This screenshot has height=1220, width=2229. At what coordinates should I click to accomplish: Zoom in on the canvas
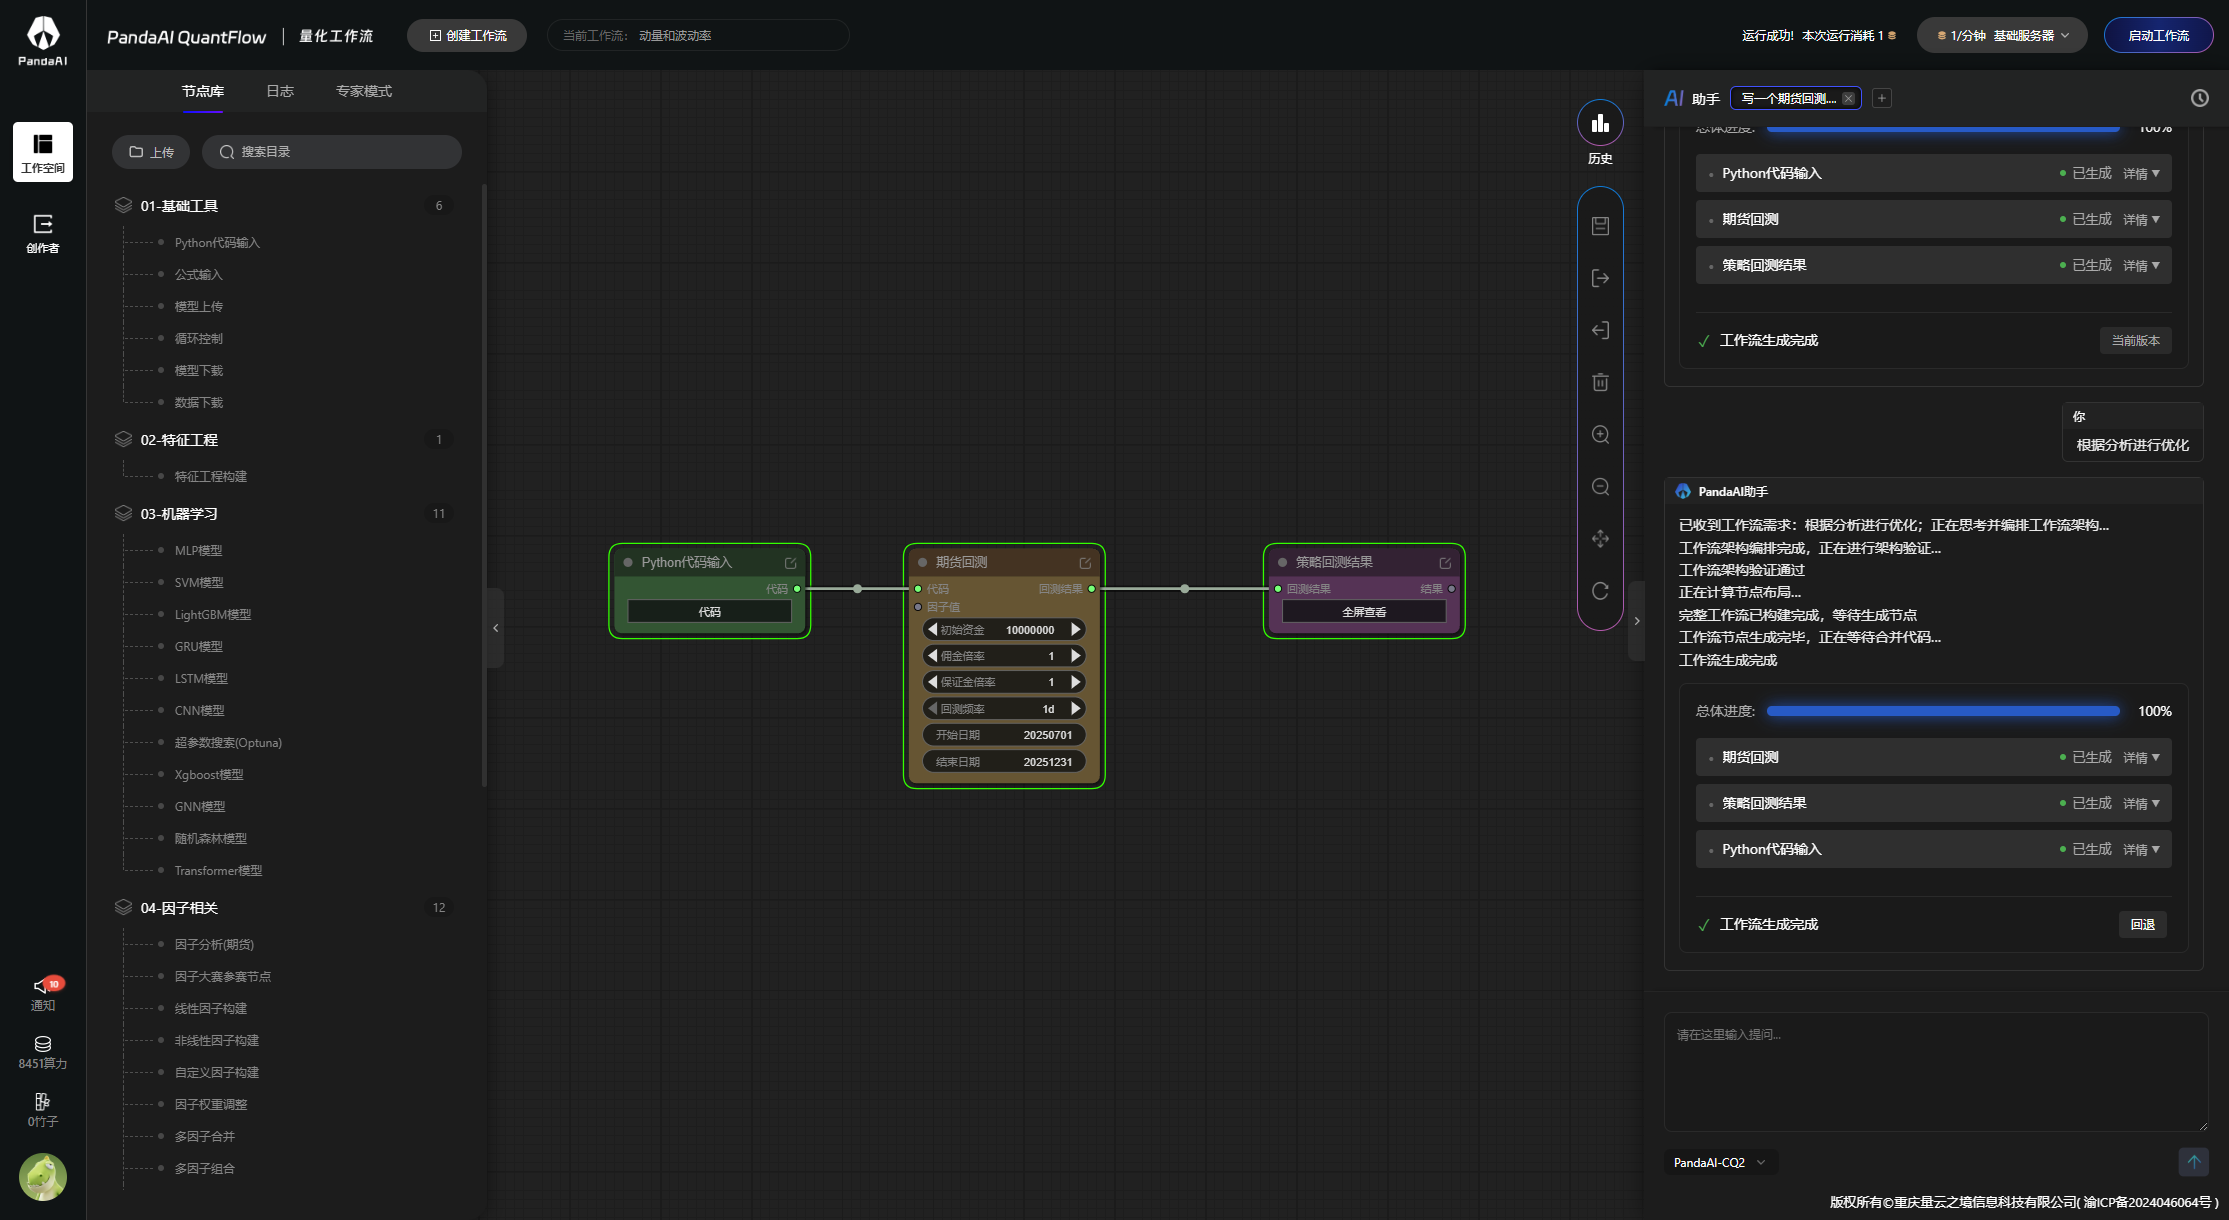pos(1600,434)
